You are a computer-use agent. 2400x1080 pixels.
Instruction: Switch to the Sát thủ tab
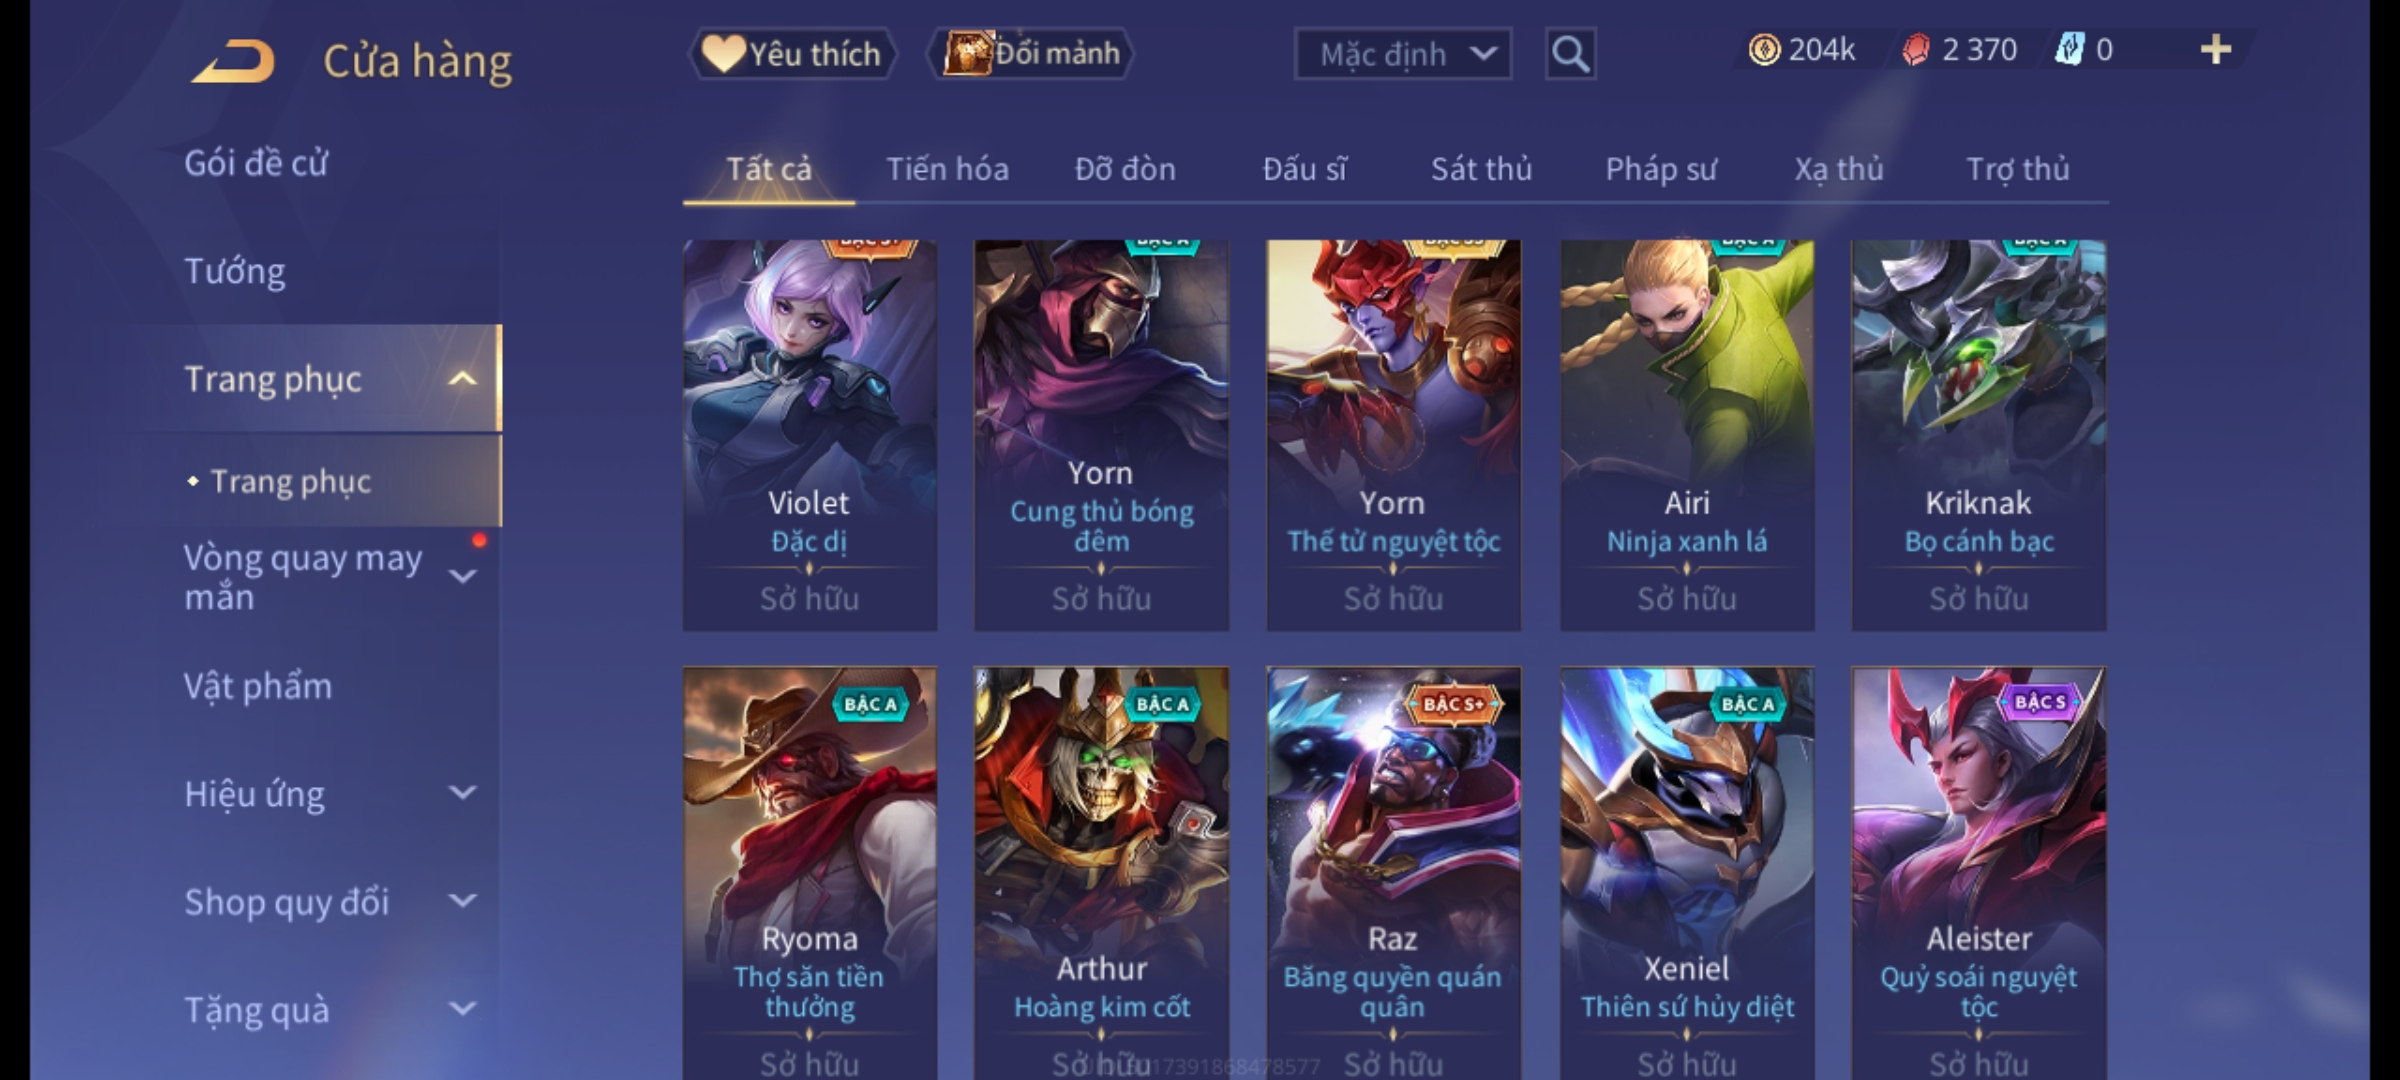click(1481, 169)
